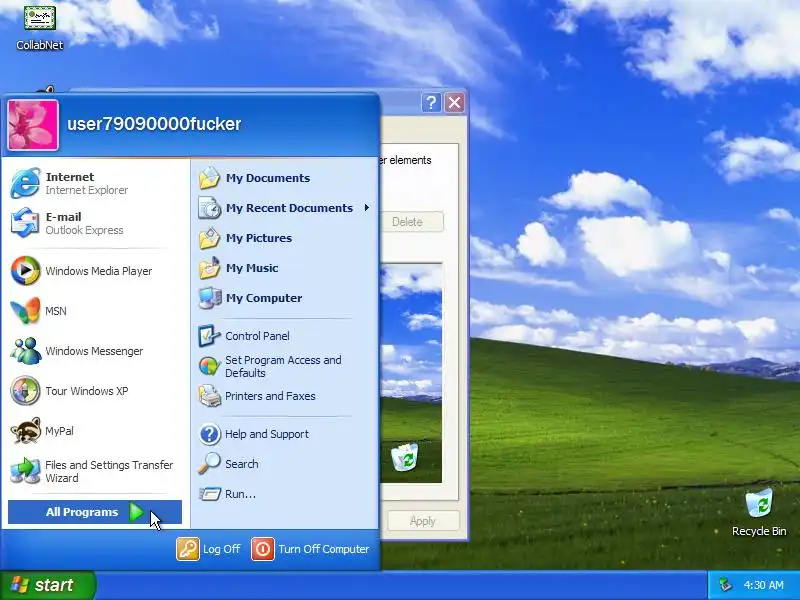This screenshot has height=600, width=800.
Task: Open Internet Explorer from the Start menu
Action: pos(25,183)
